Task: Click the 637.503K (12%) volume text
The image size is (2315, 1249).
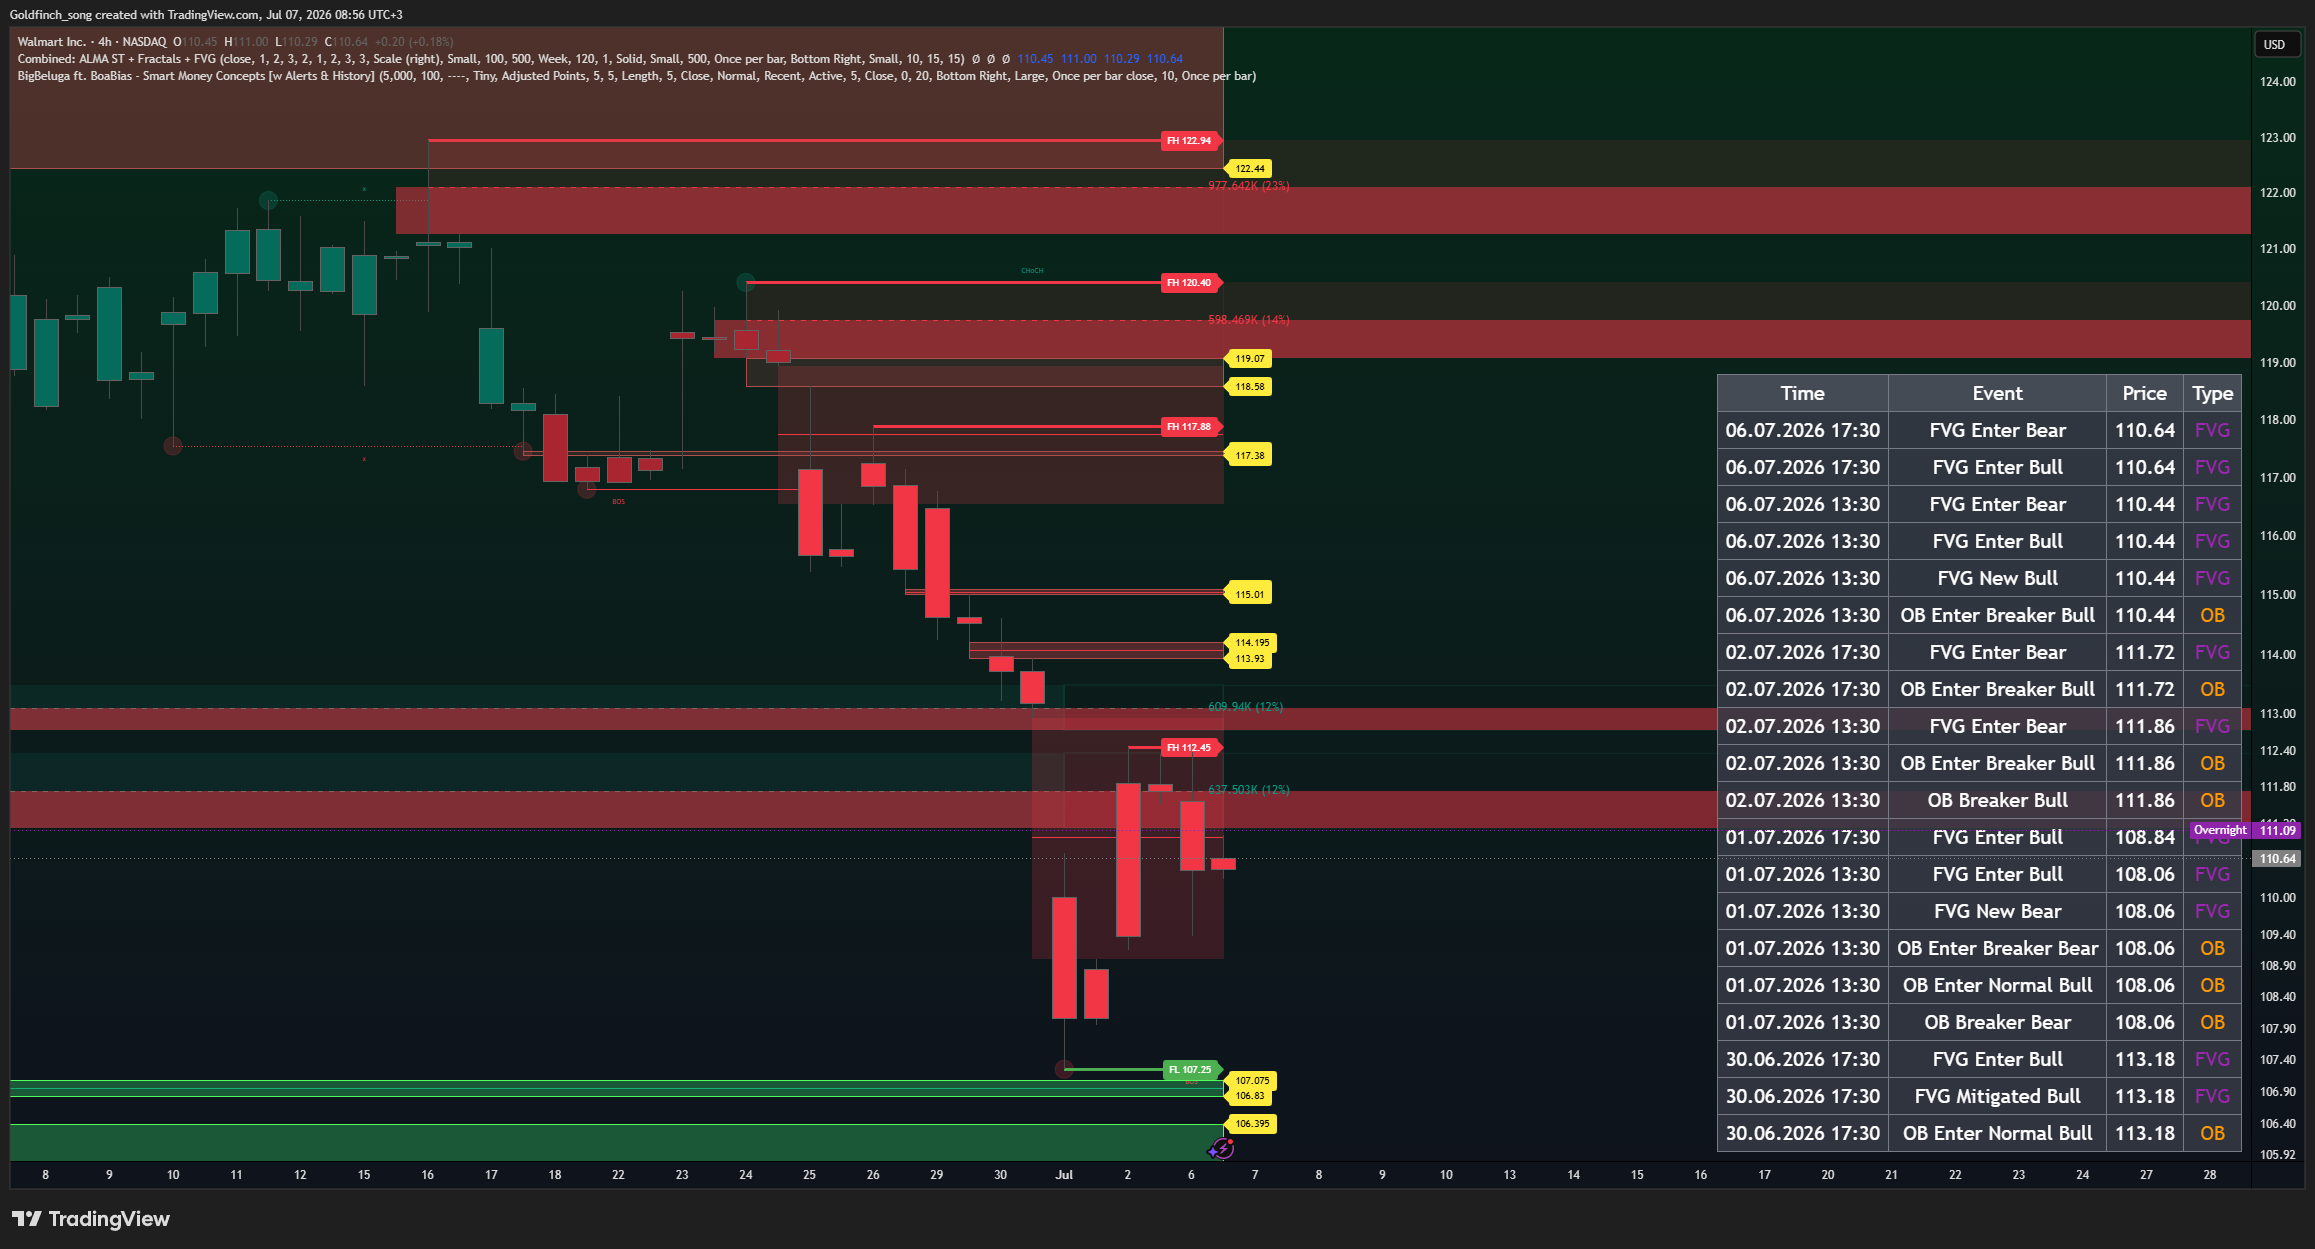Action: (x=1248, y=790)
